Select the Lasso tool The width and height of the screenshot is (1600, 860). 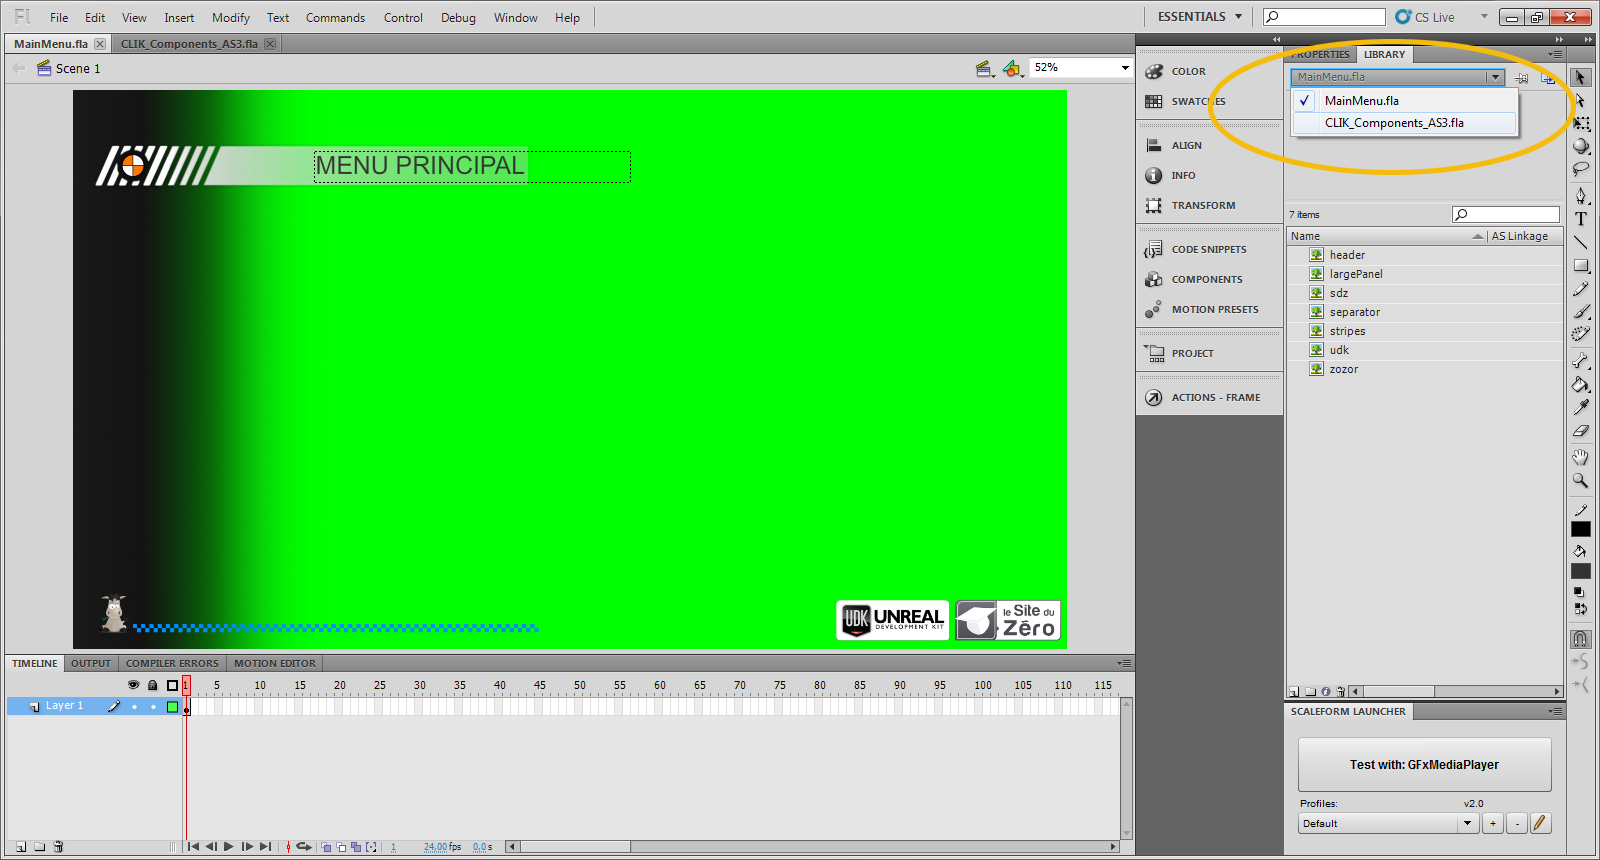tap(1581, 170)
